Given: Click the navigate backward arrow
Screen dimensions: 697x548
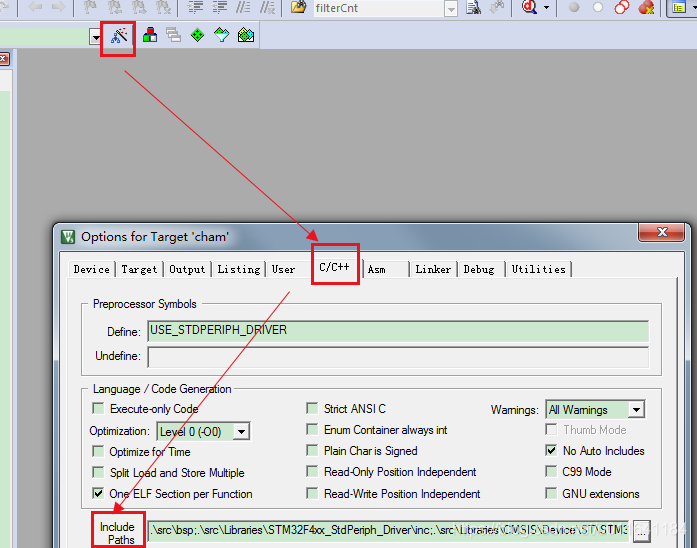Looking at the screenshot, I should [x=35, y=7].
